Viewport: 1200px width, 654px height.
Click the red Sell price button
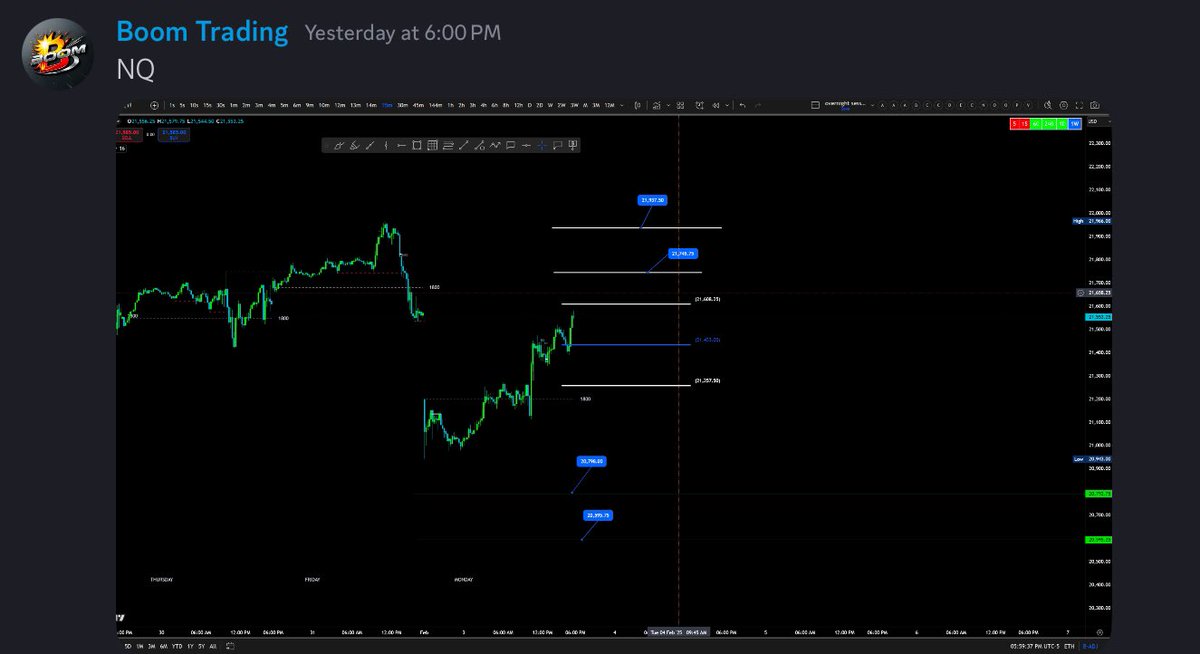(127, 134)
